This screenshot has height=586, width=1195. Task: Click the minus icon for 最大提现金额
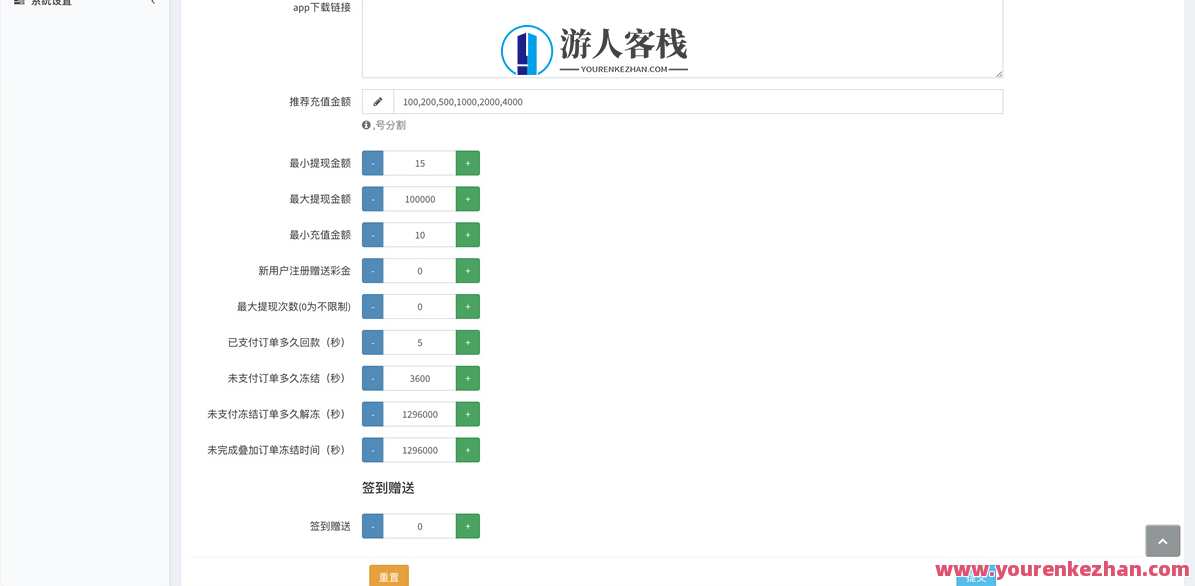point(372,198)
